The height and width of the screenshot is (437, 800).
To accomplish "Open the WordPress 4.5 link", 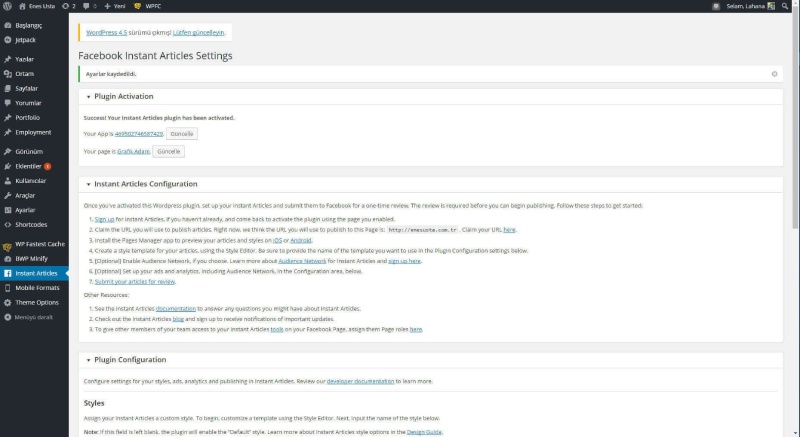I will pos(107,32).
